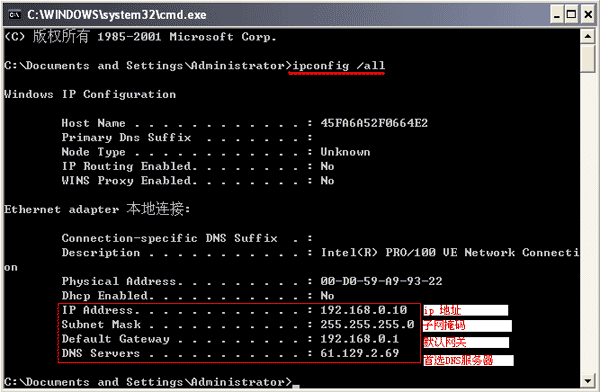Click the scrollbar up arrow
This screenshot has width=600, height=392.
coord(587,37)
